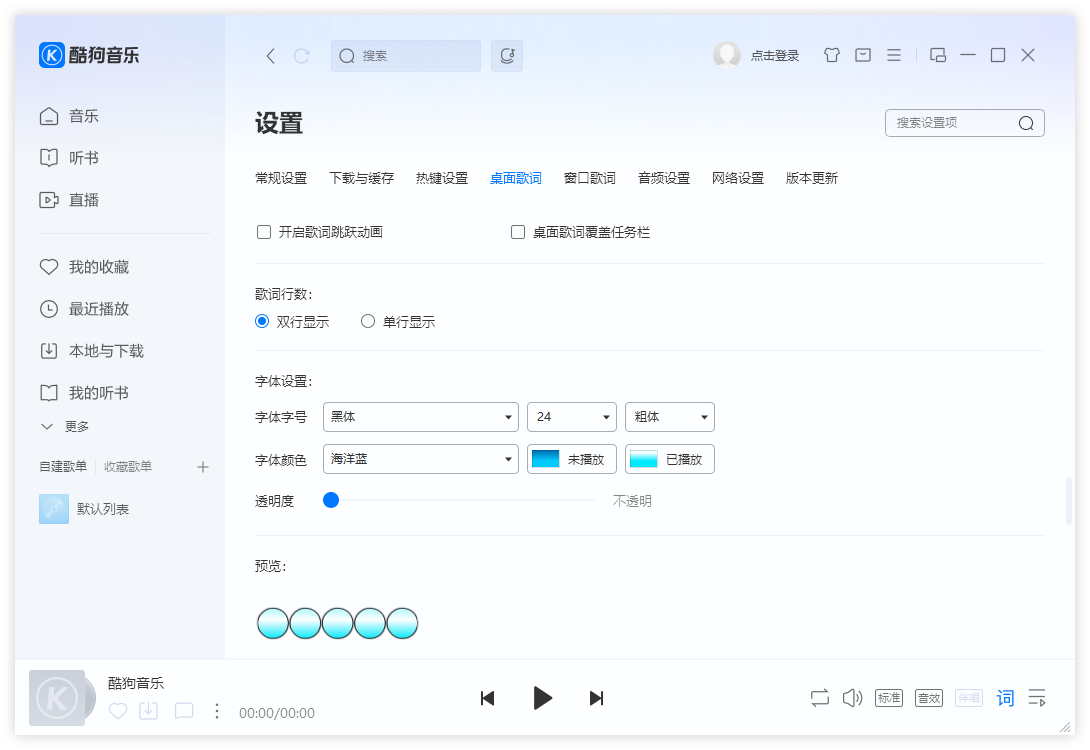Check 桌面歌词覆盖任务栏 option
Viewport: 1090px width, 750px height.
[518, 231]
